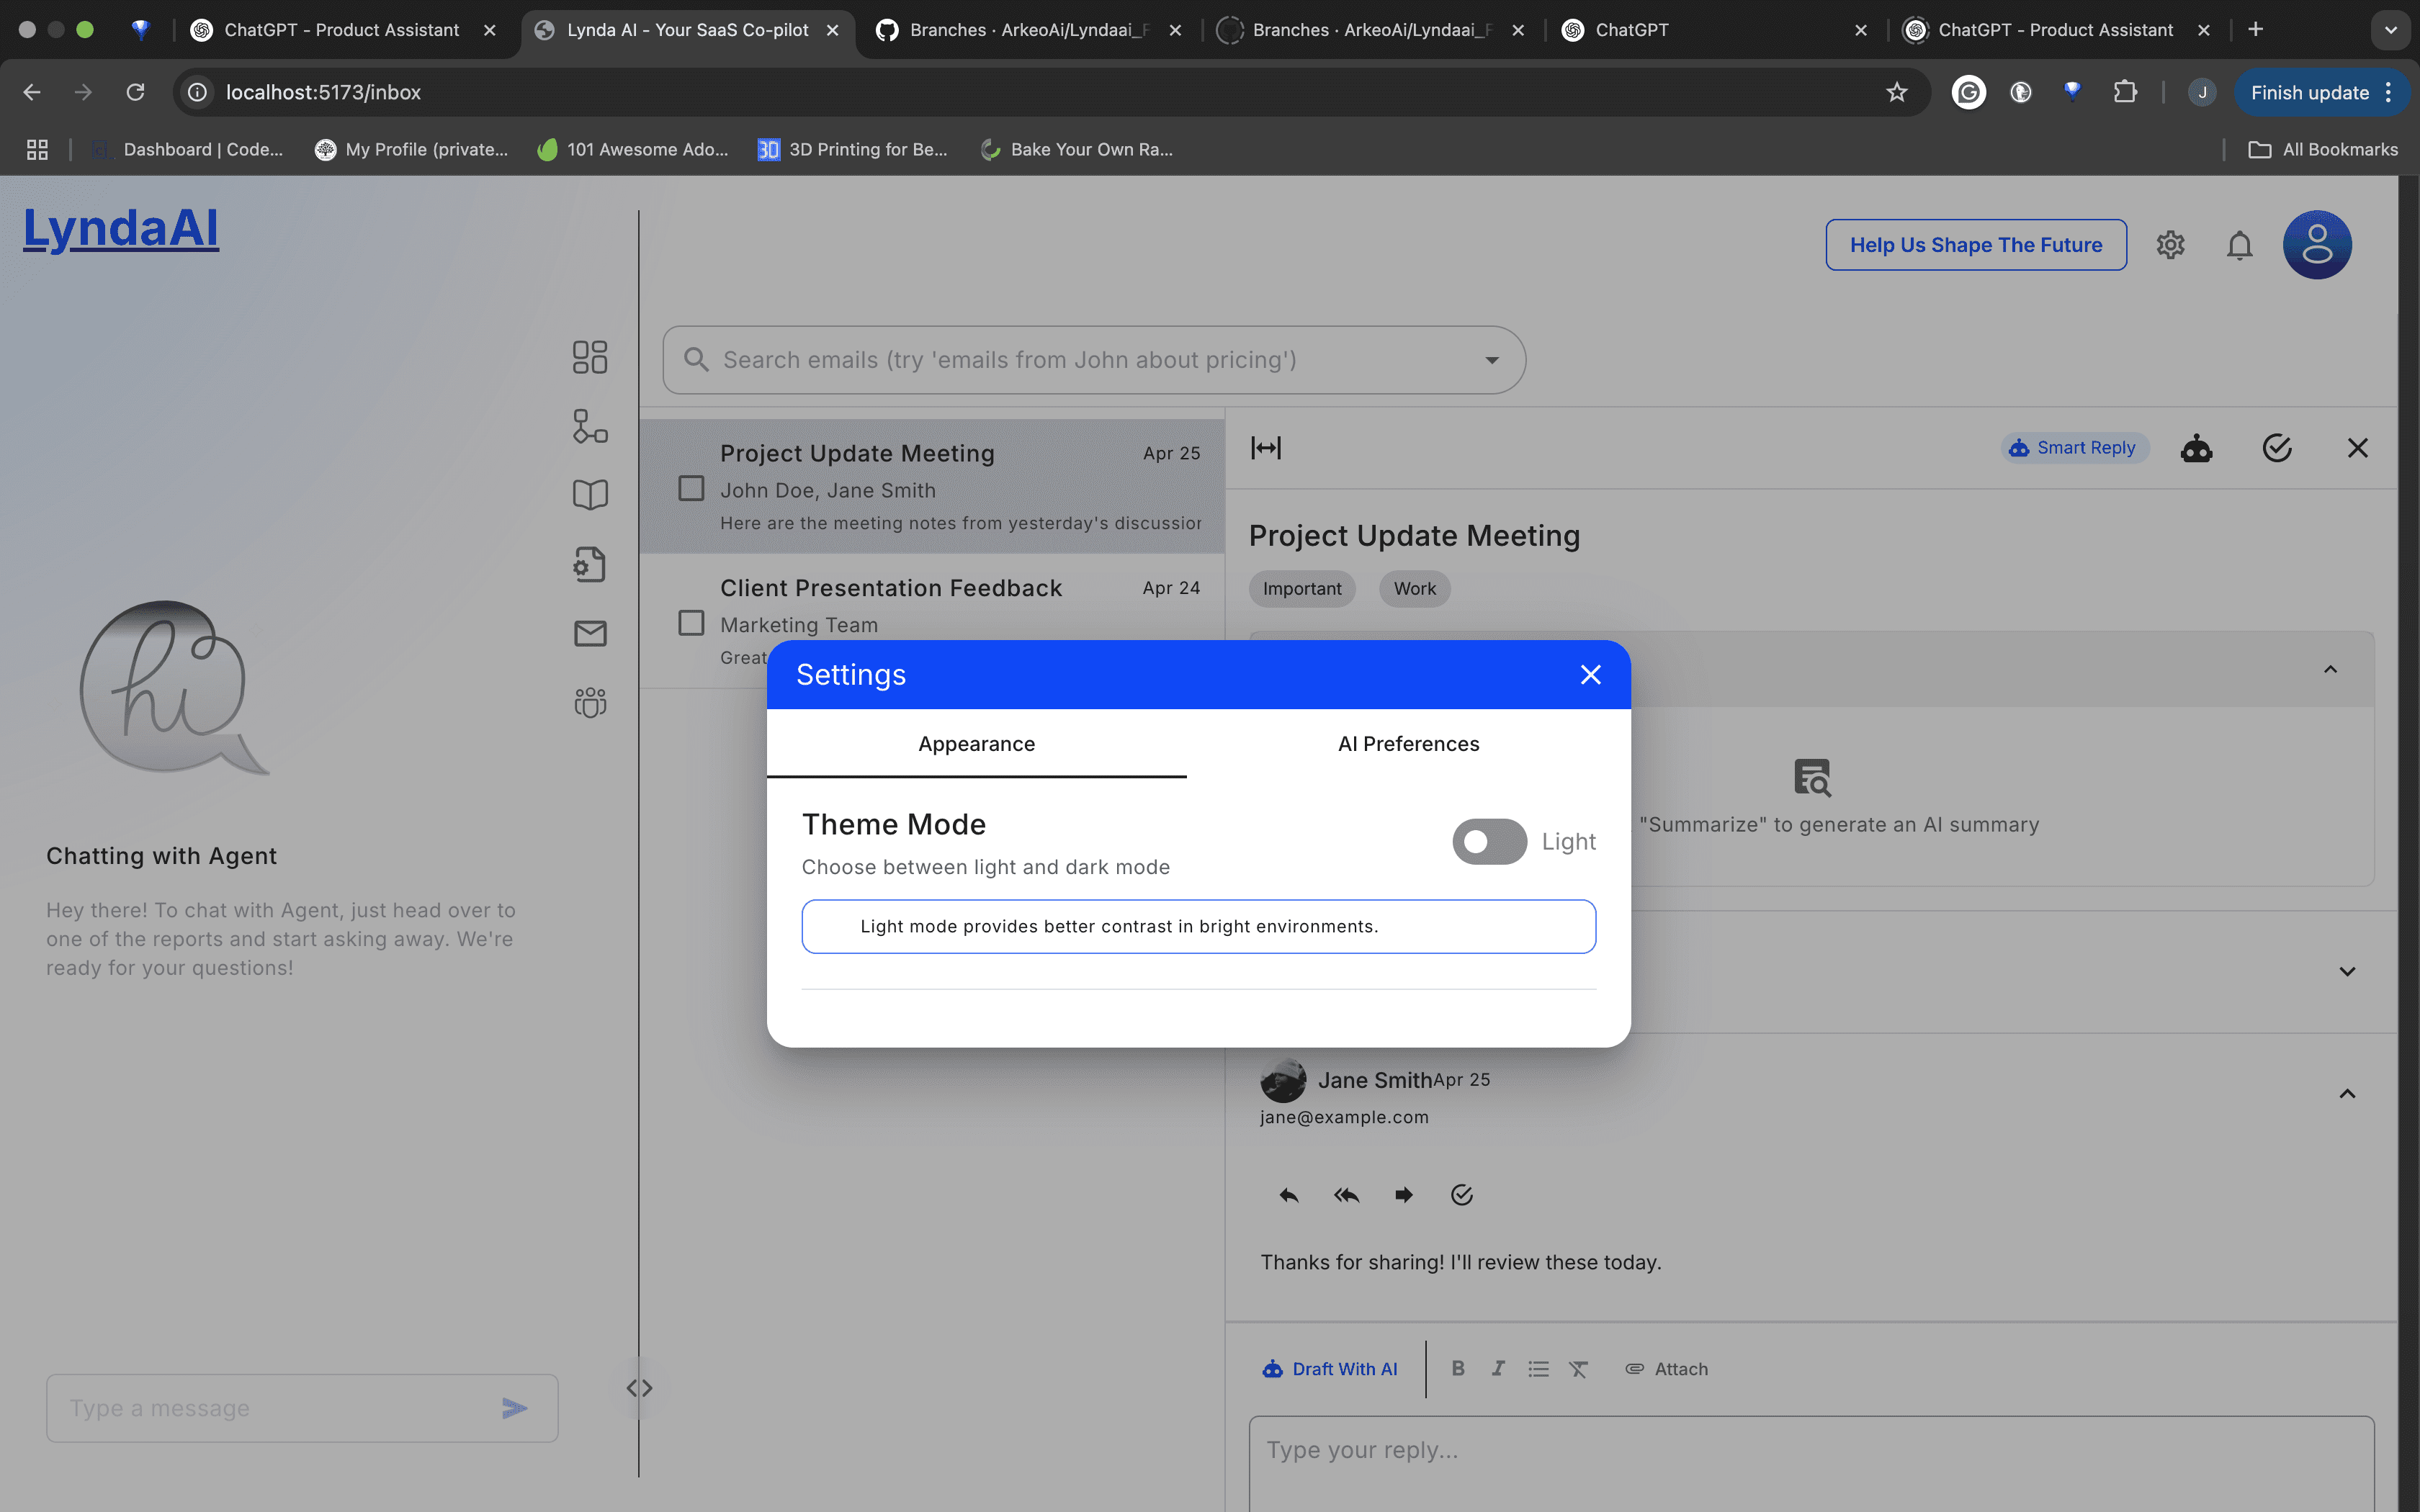
Task: Open the mail inbox sidebar icon
Action: click(x=590, y=633)
